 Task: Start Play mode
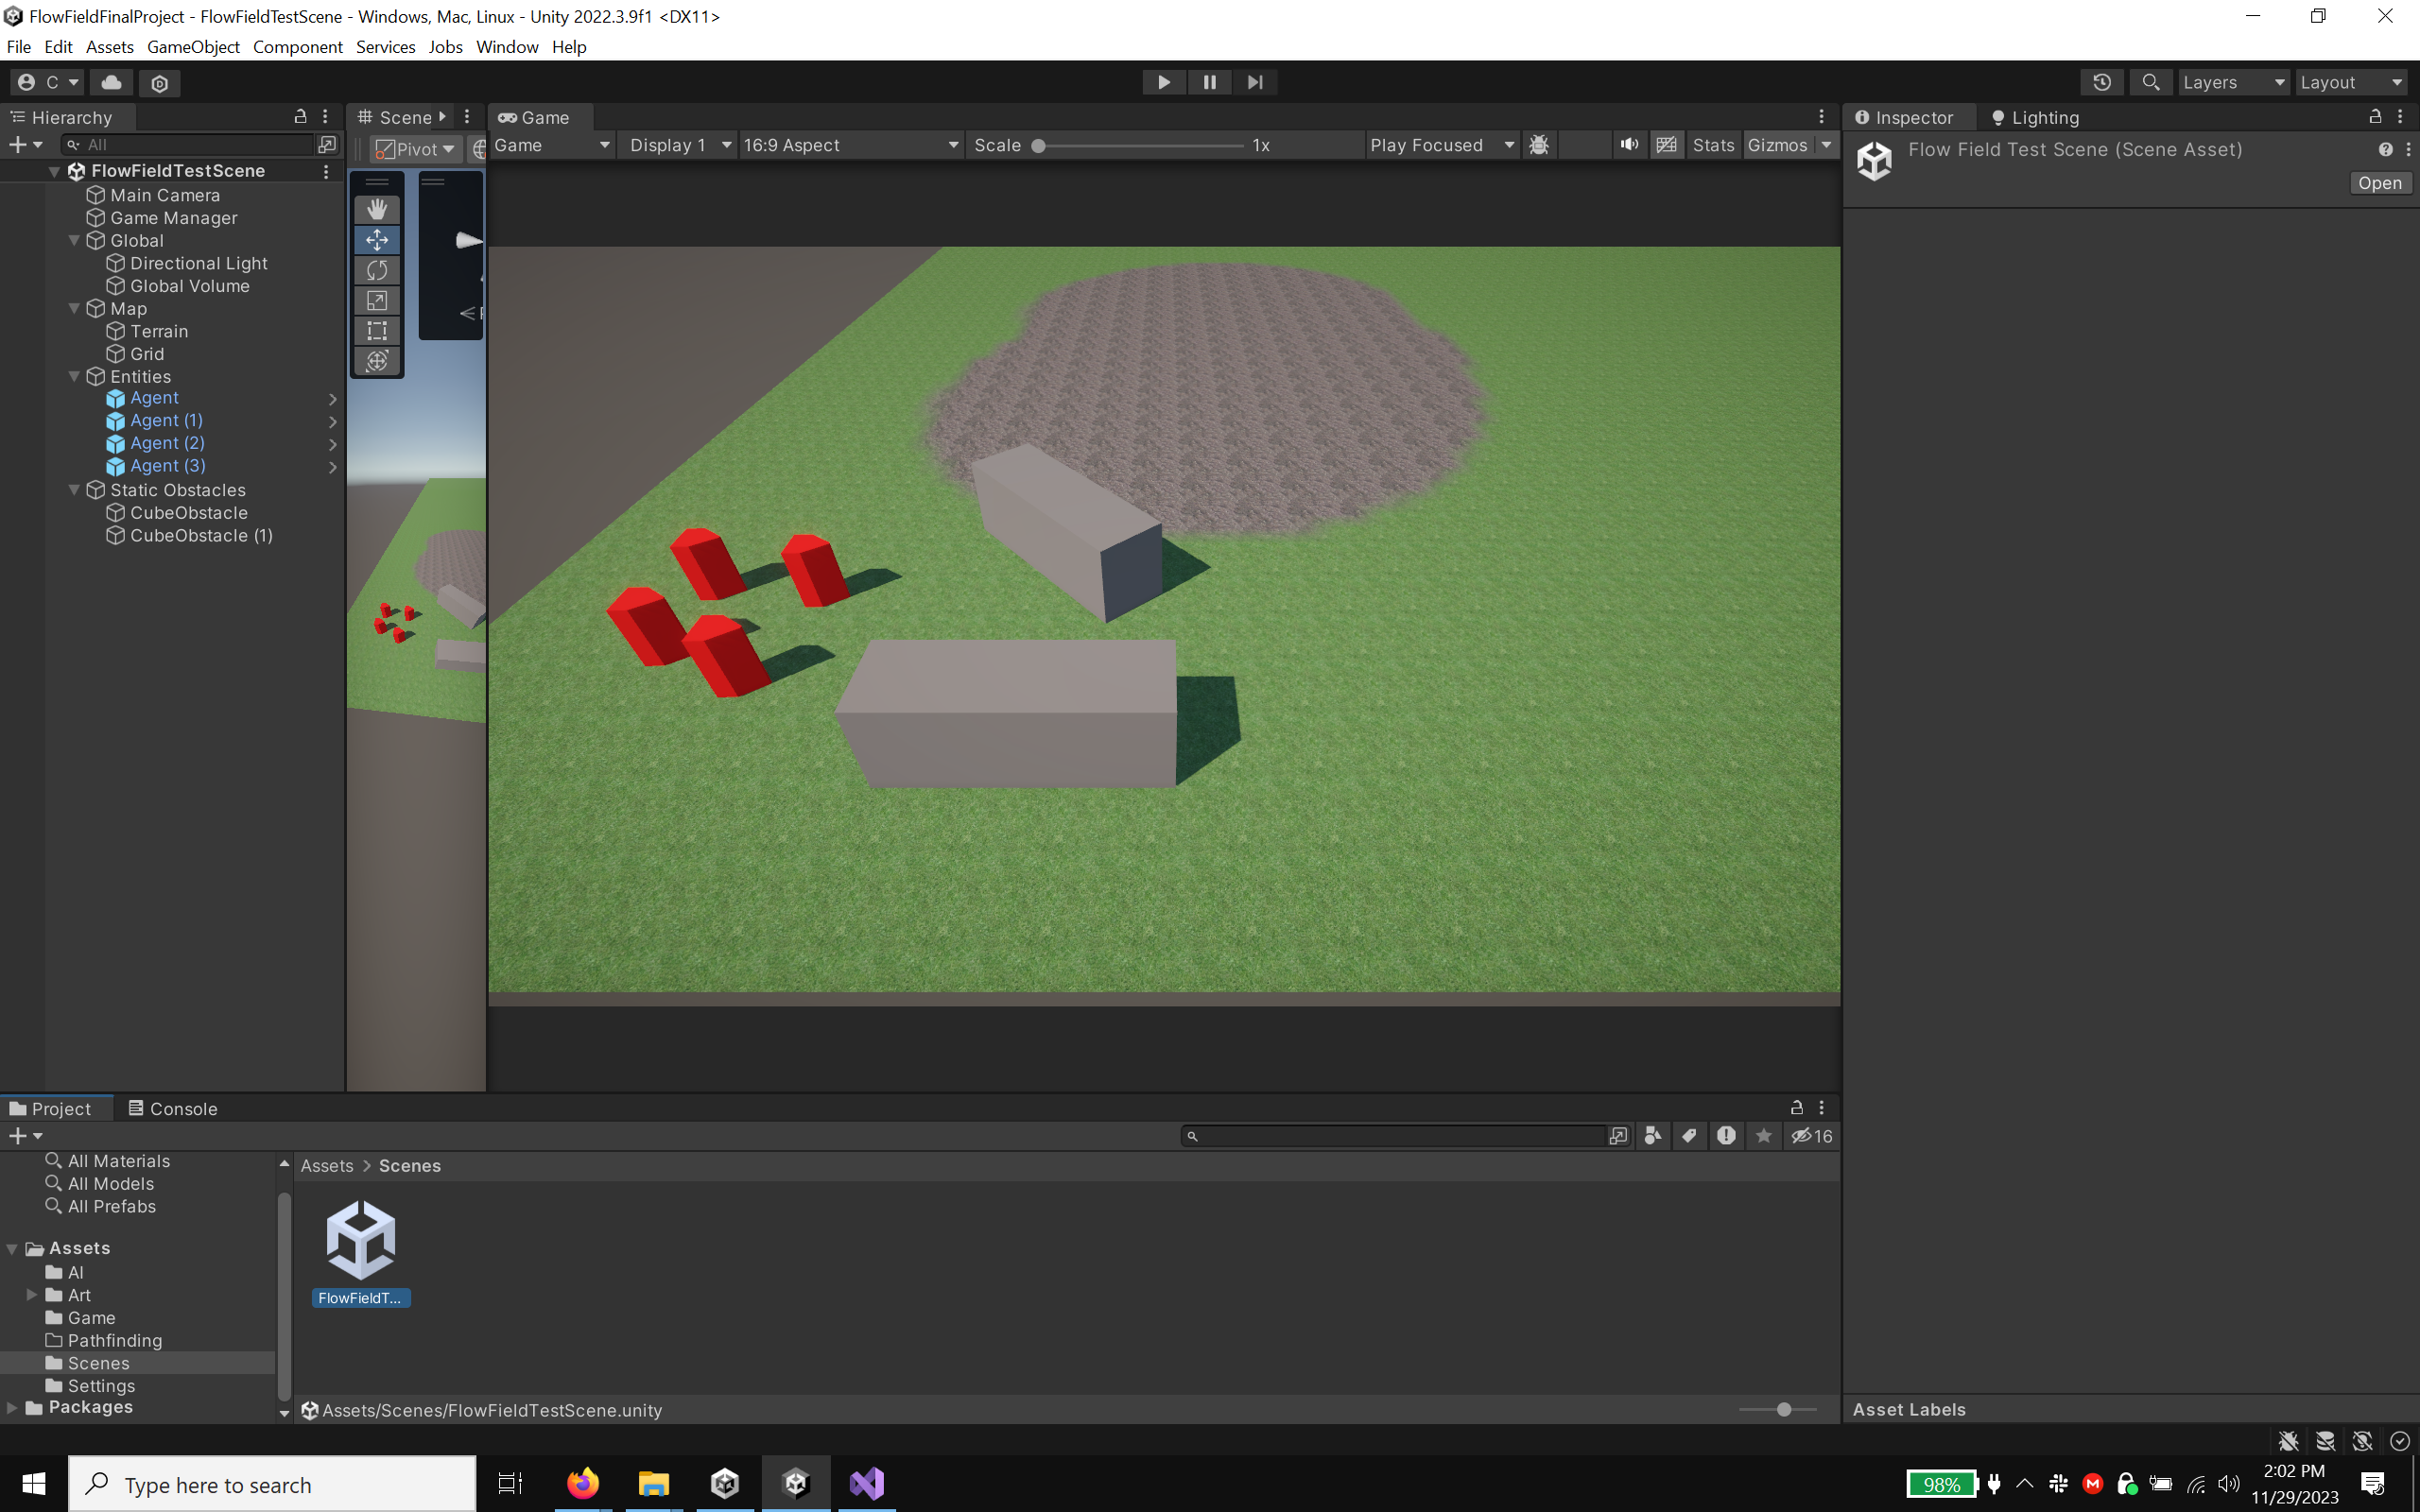[1164, 82]
